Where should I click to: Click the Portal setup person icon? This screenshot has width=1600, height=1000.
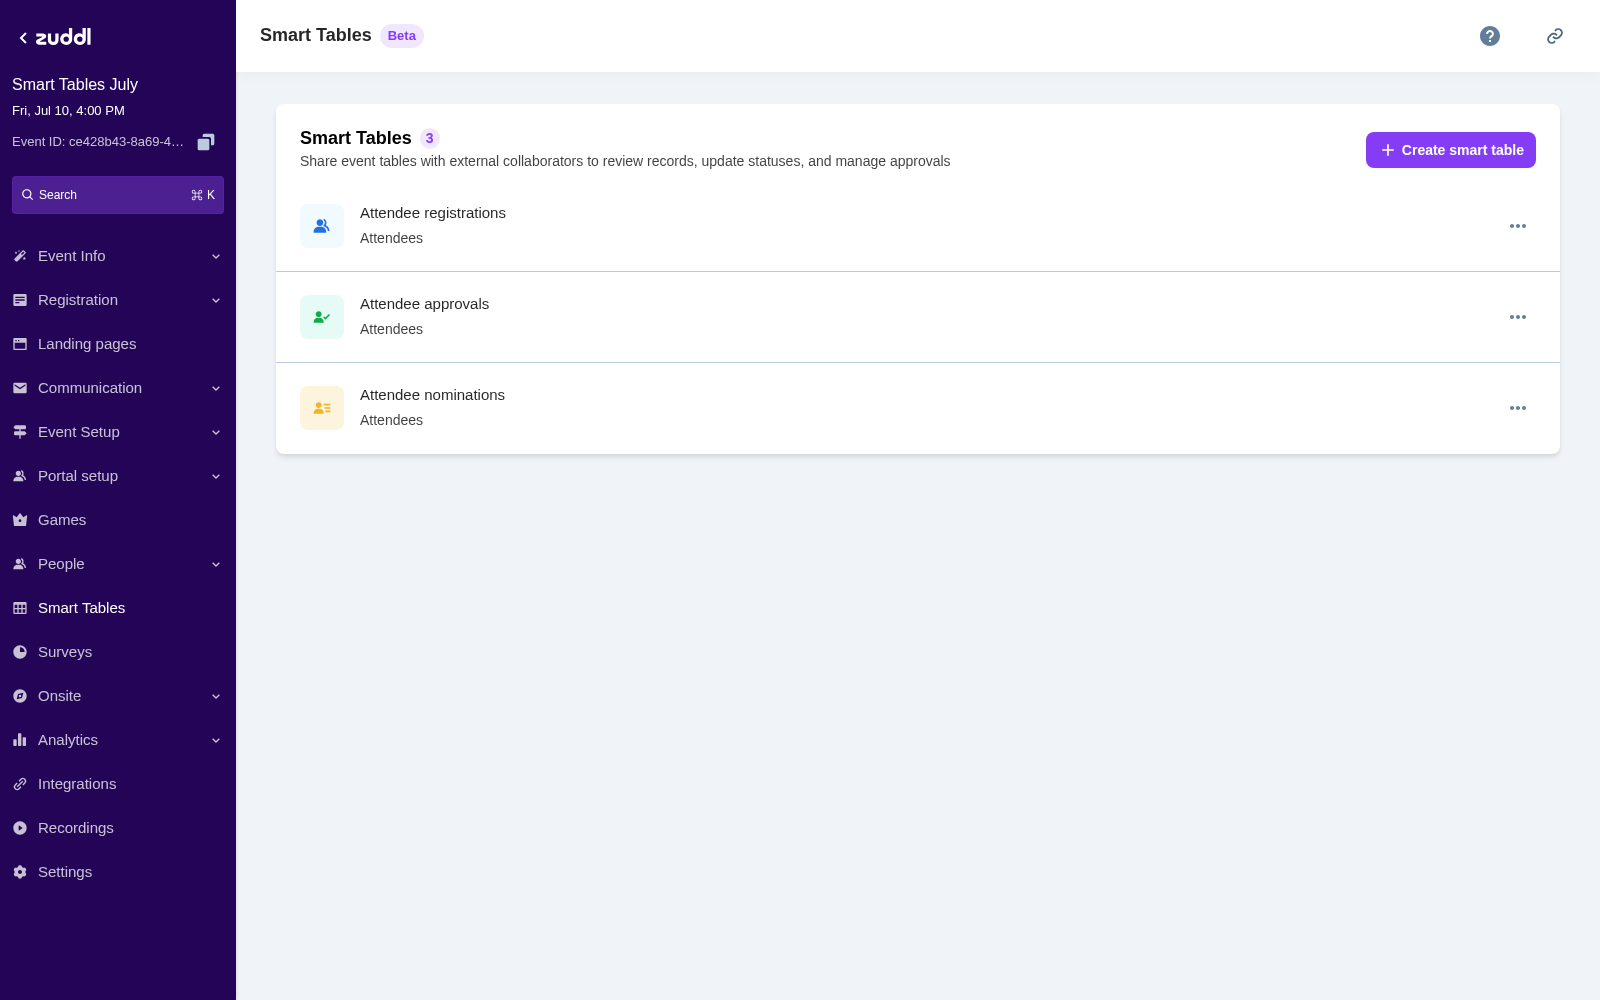20,476
